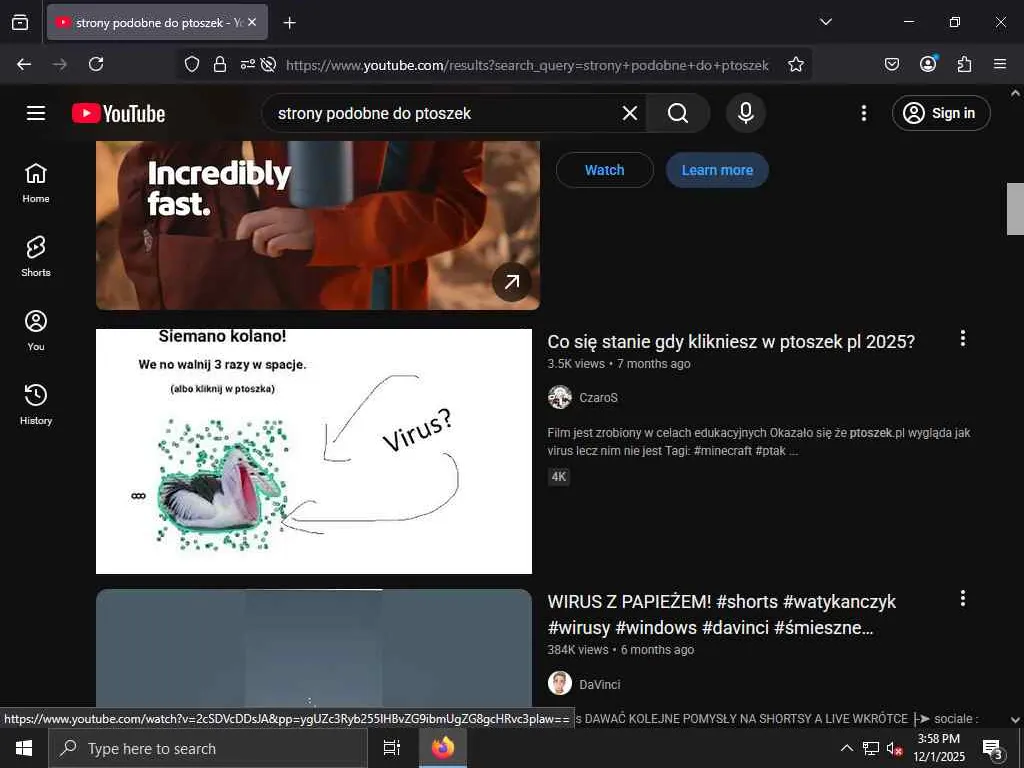Click the page vertical scrollbar thumb

[x=1014, y=209]
